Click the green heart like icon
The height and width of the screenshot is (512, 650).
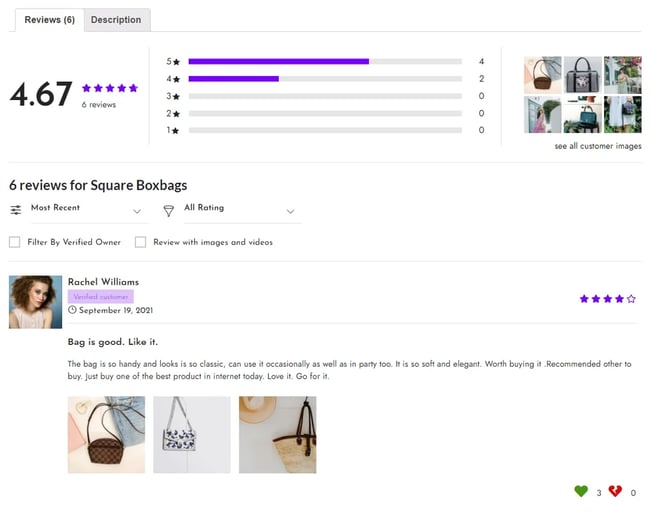[x=581, y=491]
